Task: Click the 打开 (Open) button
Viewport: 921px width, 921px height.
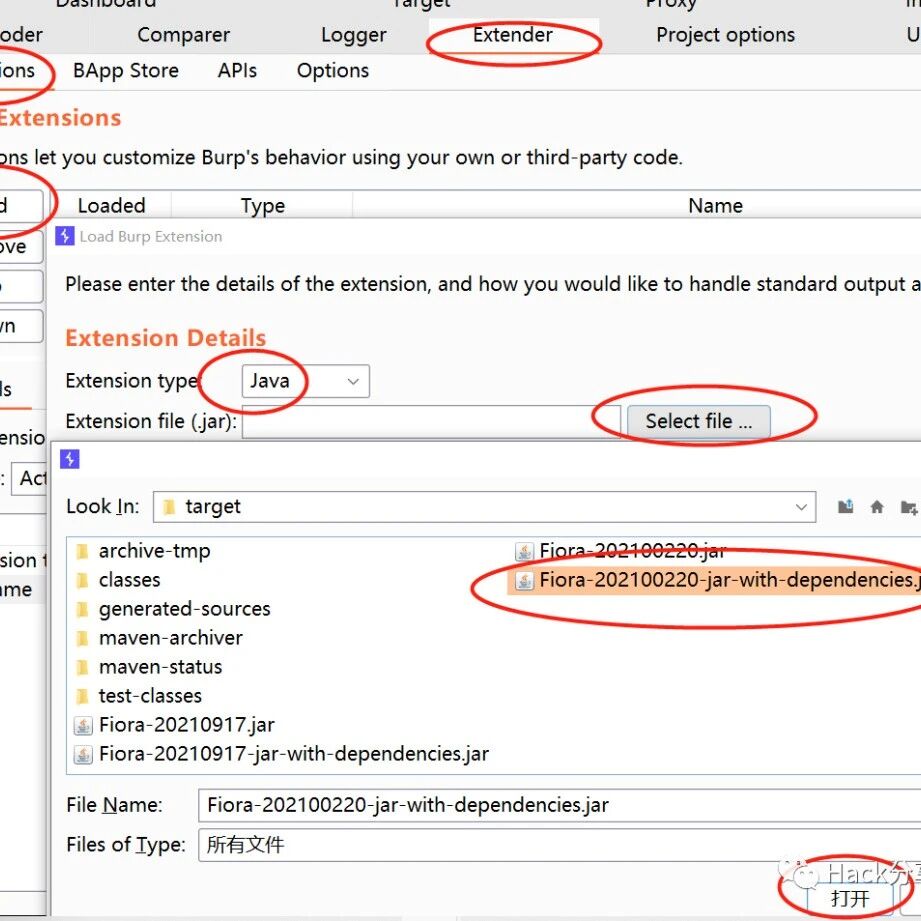Action: (x=850, y=899)
